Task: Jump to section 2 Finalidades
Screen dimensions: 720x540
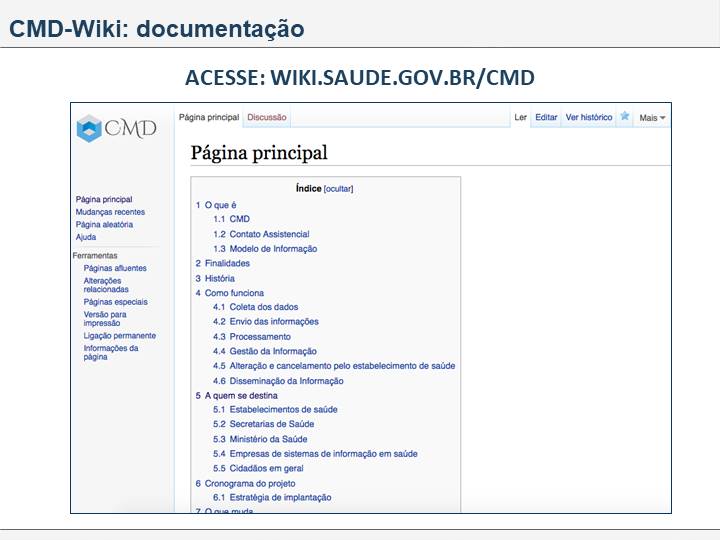Action: [x=223, y=263]
